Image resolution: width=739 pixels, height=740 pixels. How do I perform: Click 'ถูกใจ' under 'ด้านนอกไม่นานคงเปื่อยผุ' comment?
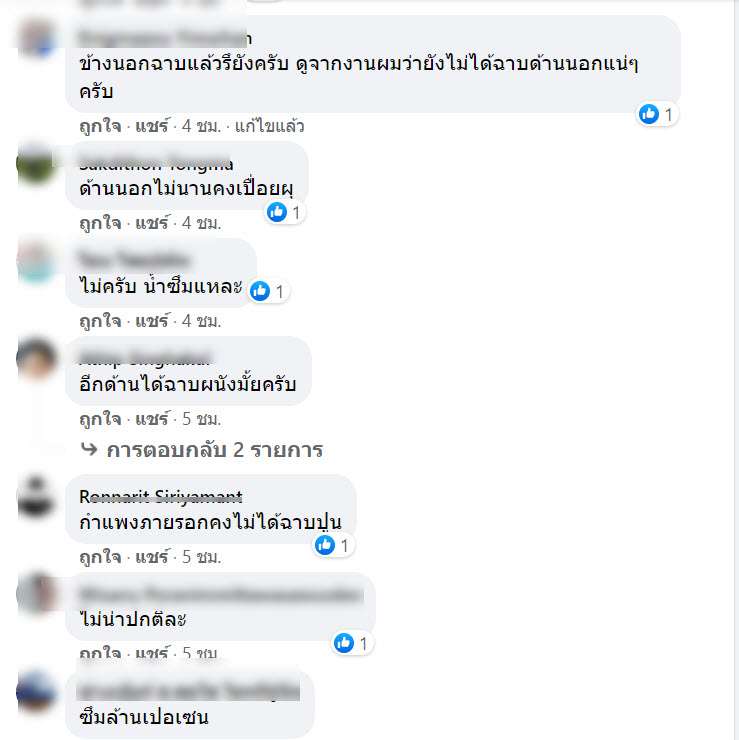101,223
